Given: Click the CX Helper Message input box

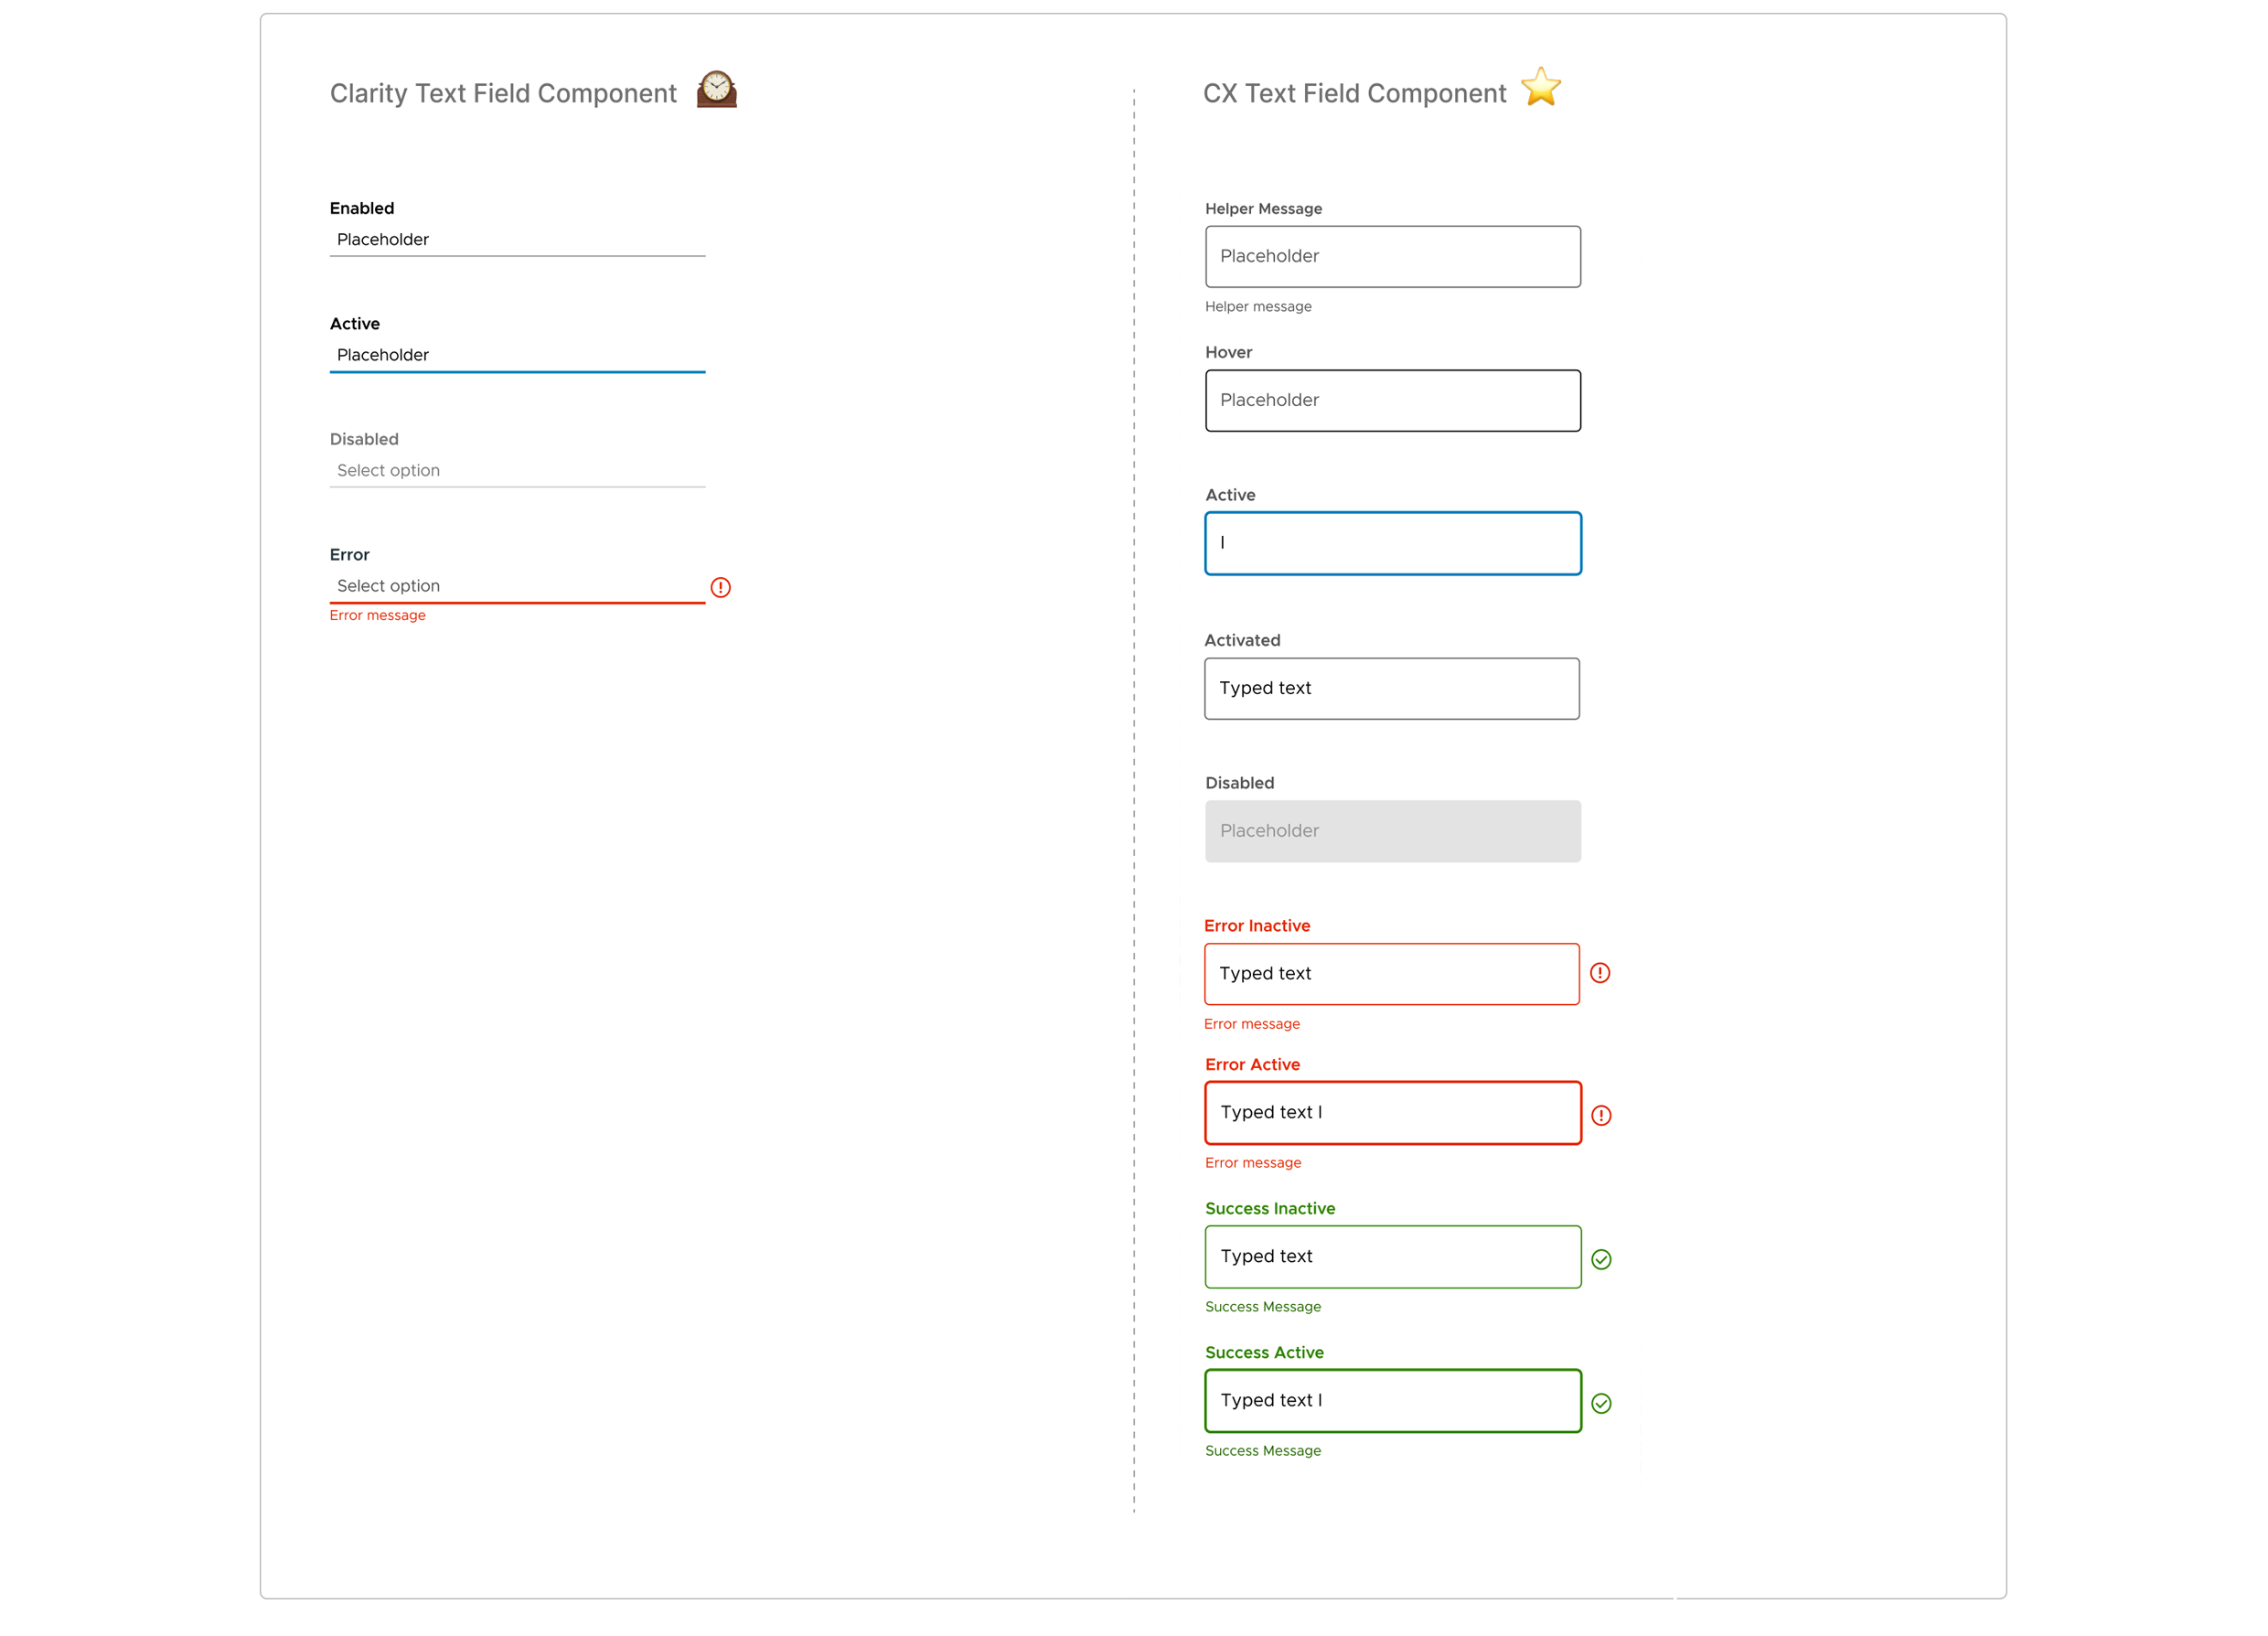Looking at the screenshot, I should pos(1392,257).
